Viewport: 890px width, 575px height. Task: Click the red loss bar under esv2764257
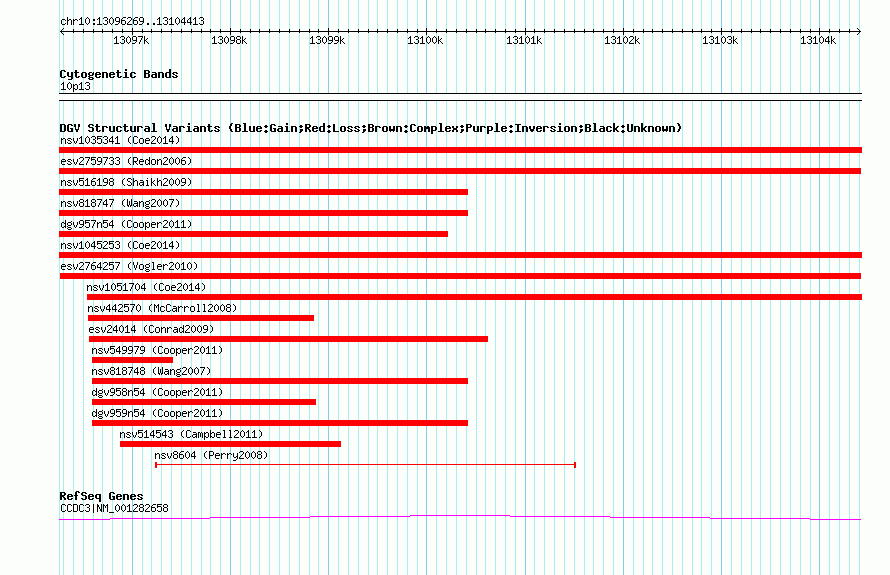(x=460, y=276)
